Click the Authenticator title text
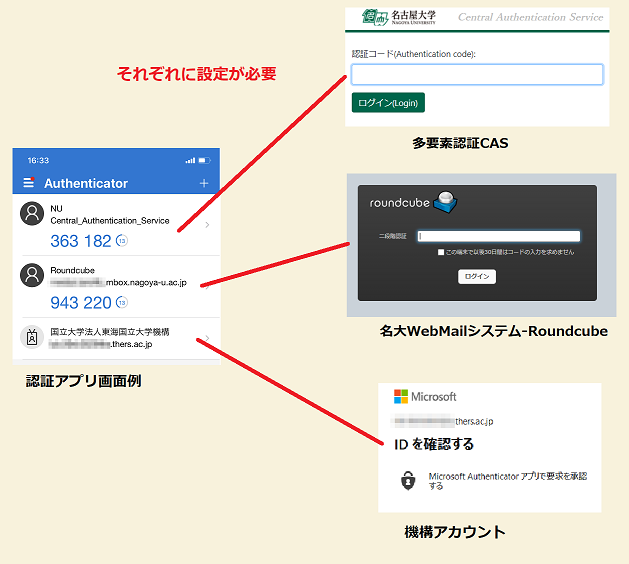Viewport: 629px width, 564px height. click(x=86, y=183)
